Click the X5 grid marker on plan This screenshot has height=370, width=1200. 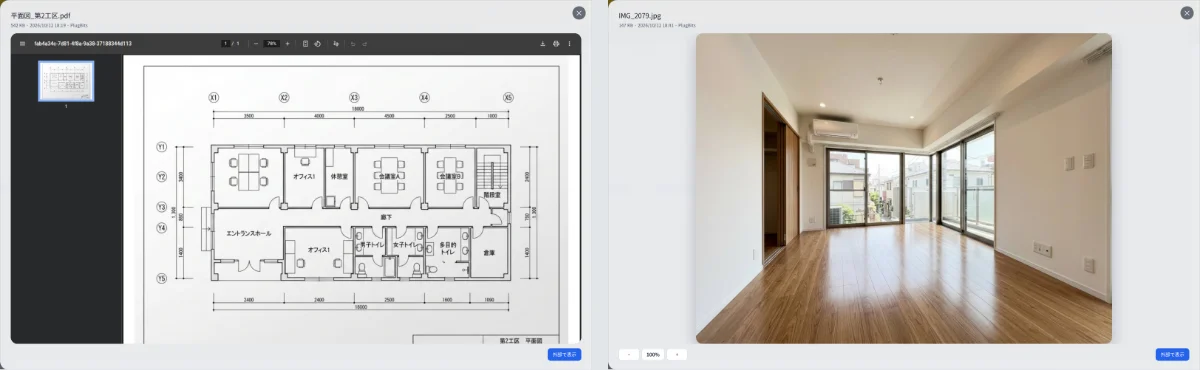pyautogui.click(x=508, y=97)
